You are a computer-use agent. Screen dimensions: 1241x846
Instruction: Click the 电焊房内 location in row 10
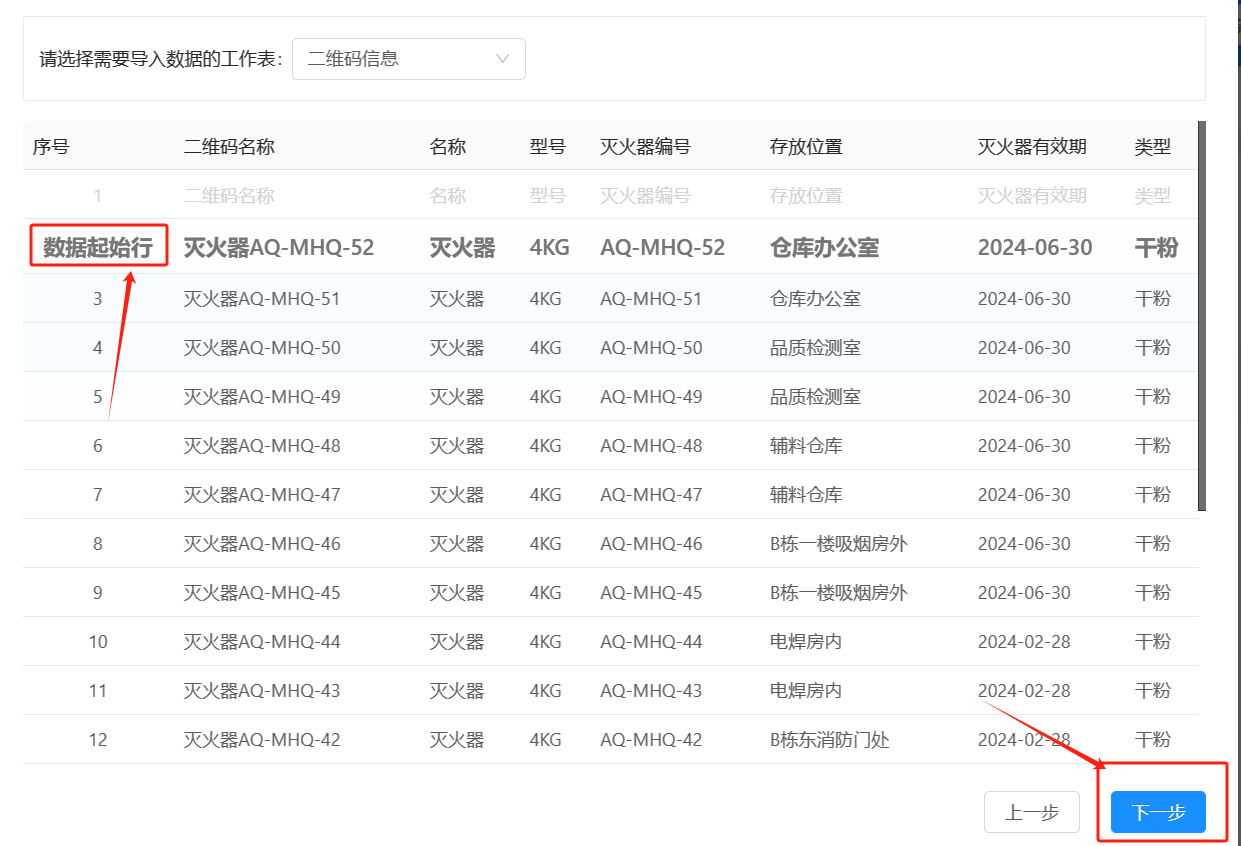coord(803,641)
